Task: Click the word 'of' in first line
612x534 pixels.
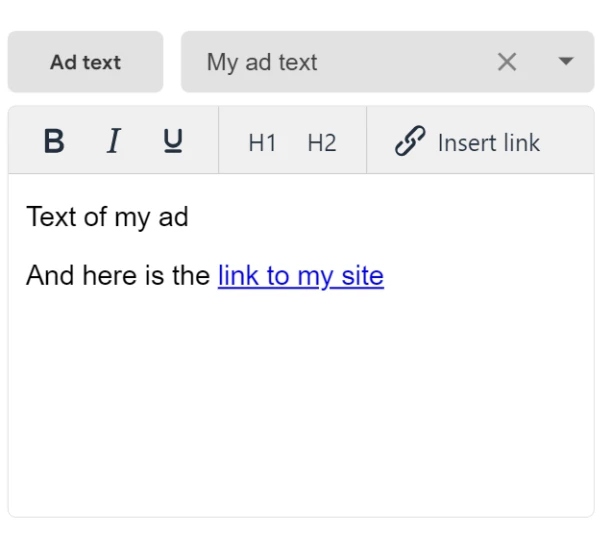Action: click(x=95, y=216)
